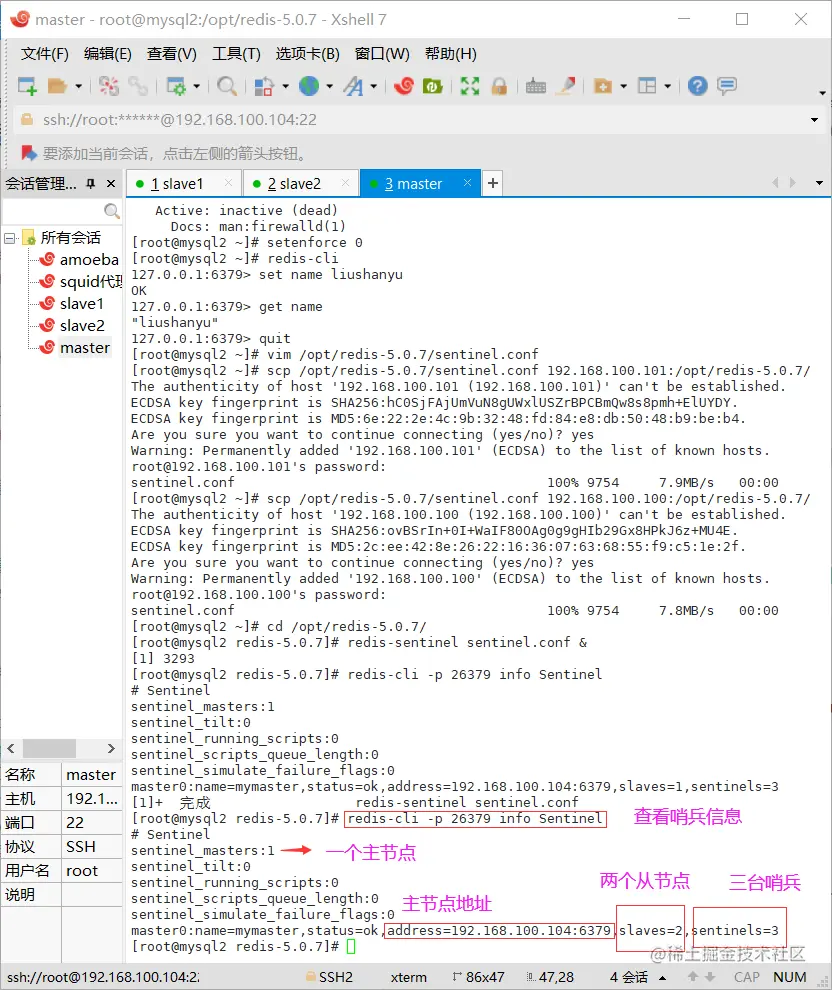Click the 4 会话 status bar arrow
832x990 pixels.
tap(663, 978)
